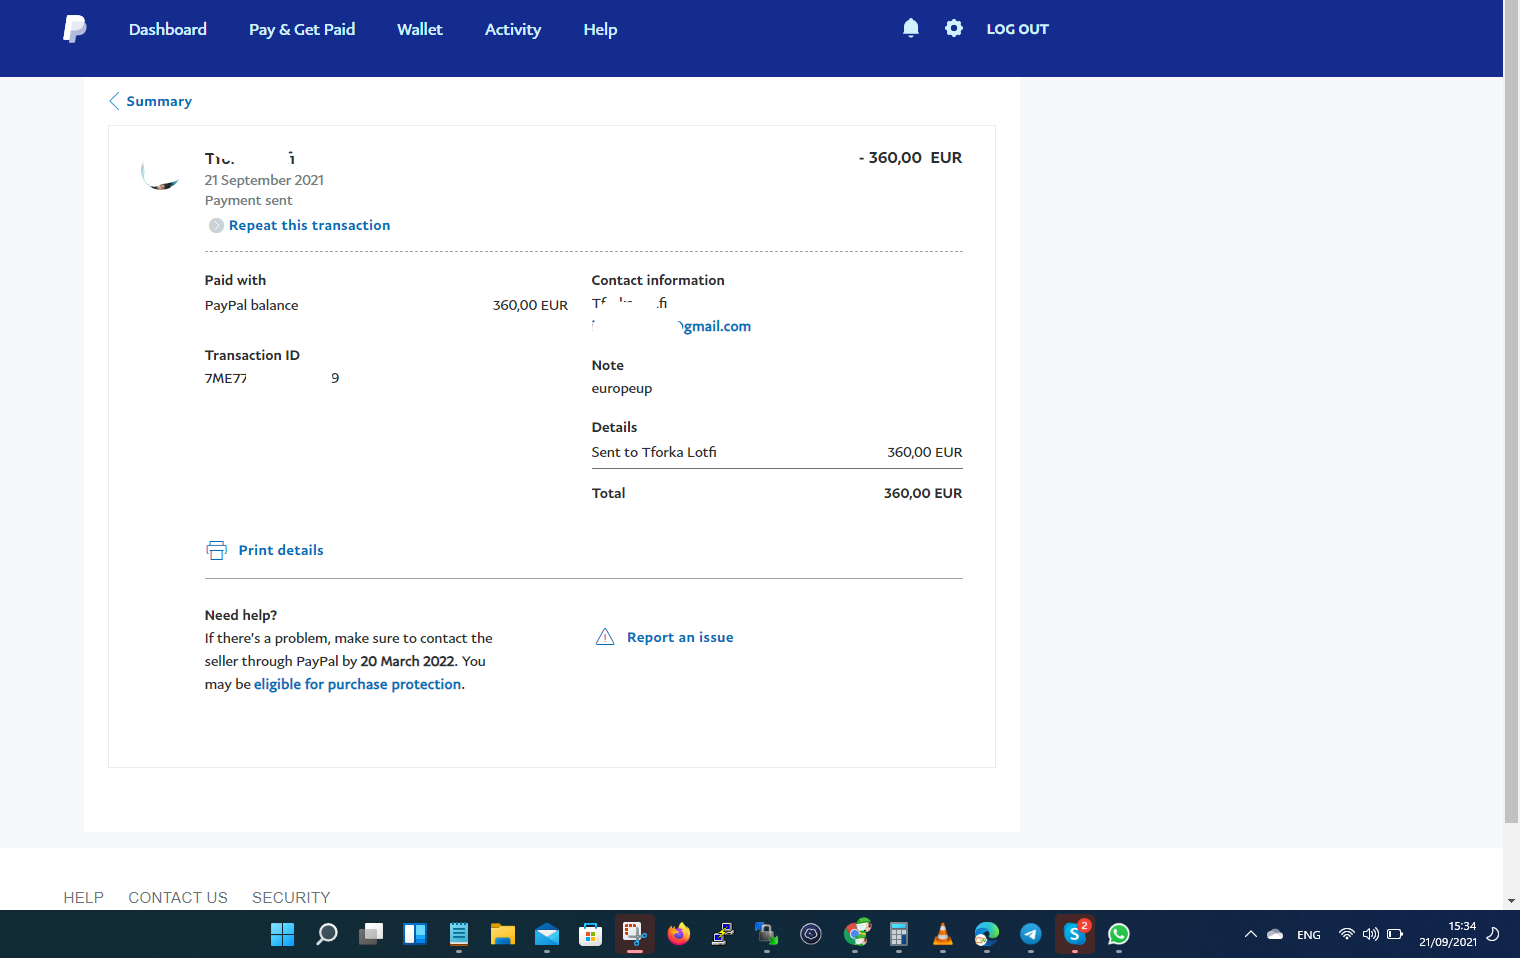Open the taskbar clock and date
Image resolution: width=1520 pixels, height=958 pixels.
pos(1448,934)
